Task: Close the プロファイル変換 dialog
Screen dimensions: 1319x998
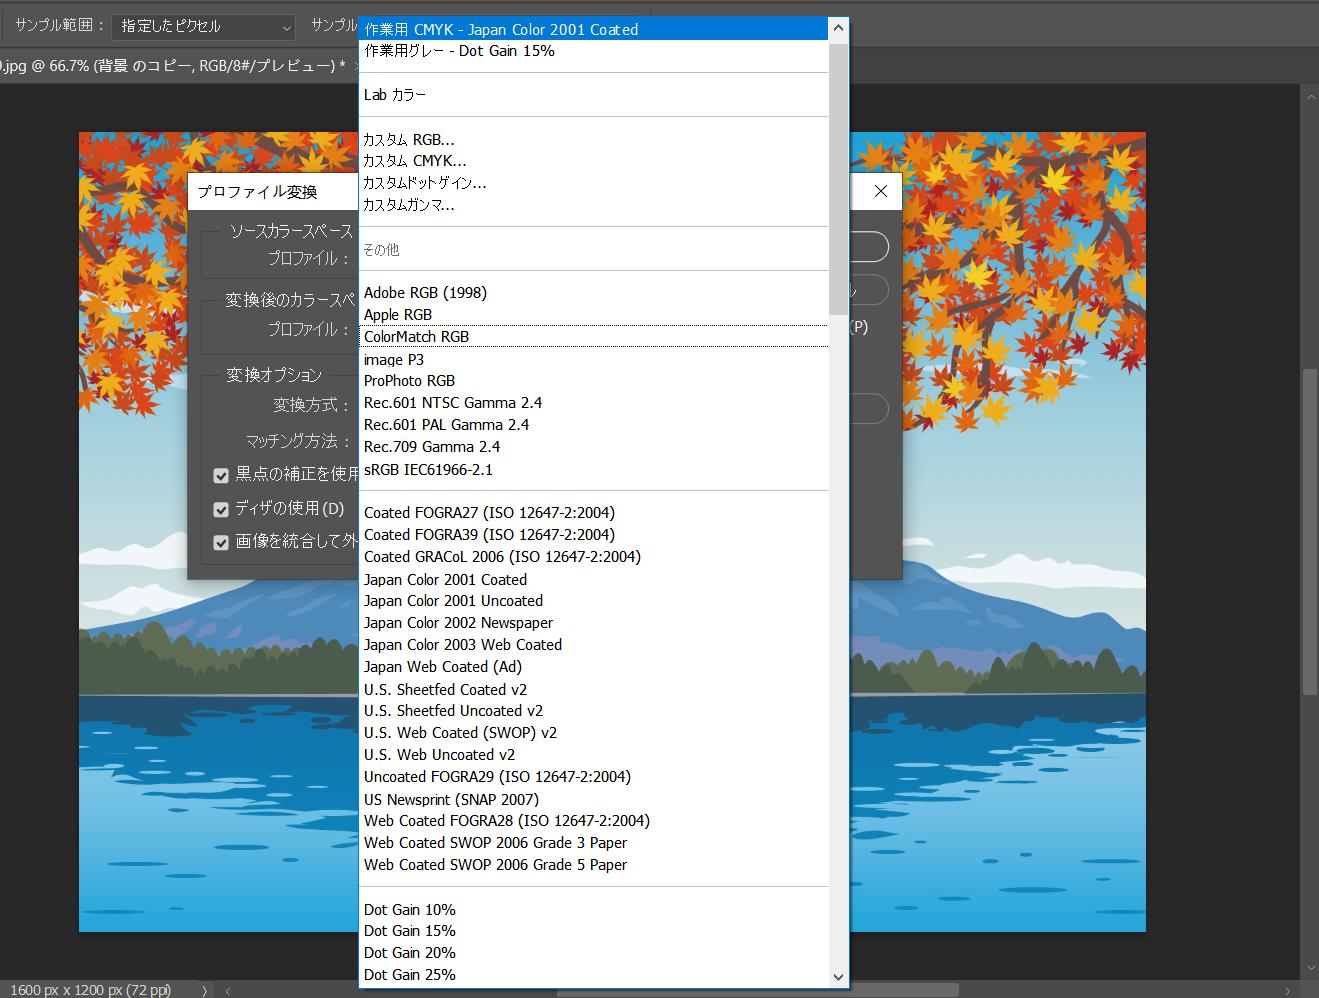Action: (x=880, y=191)
